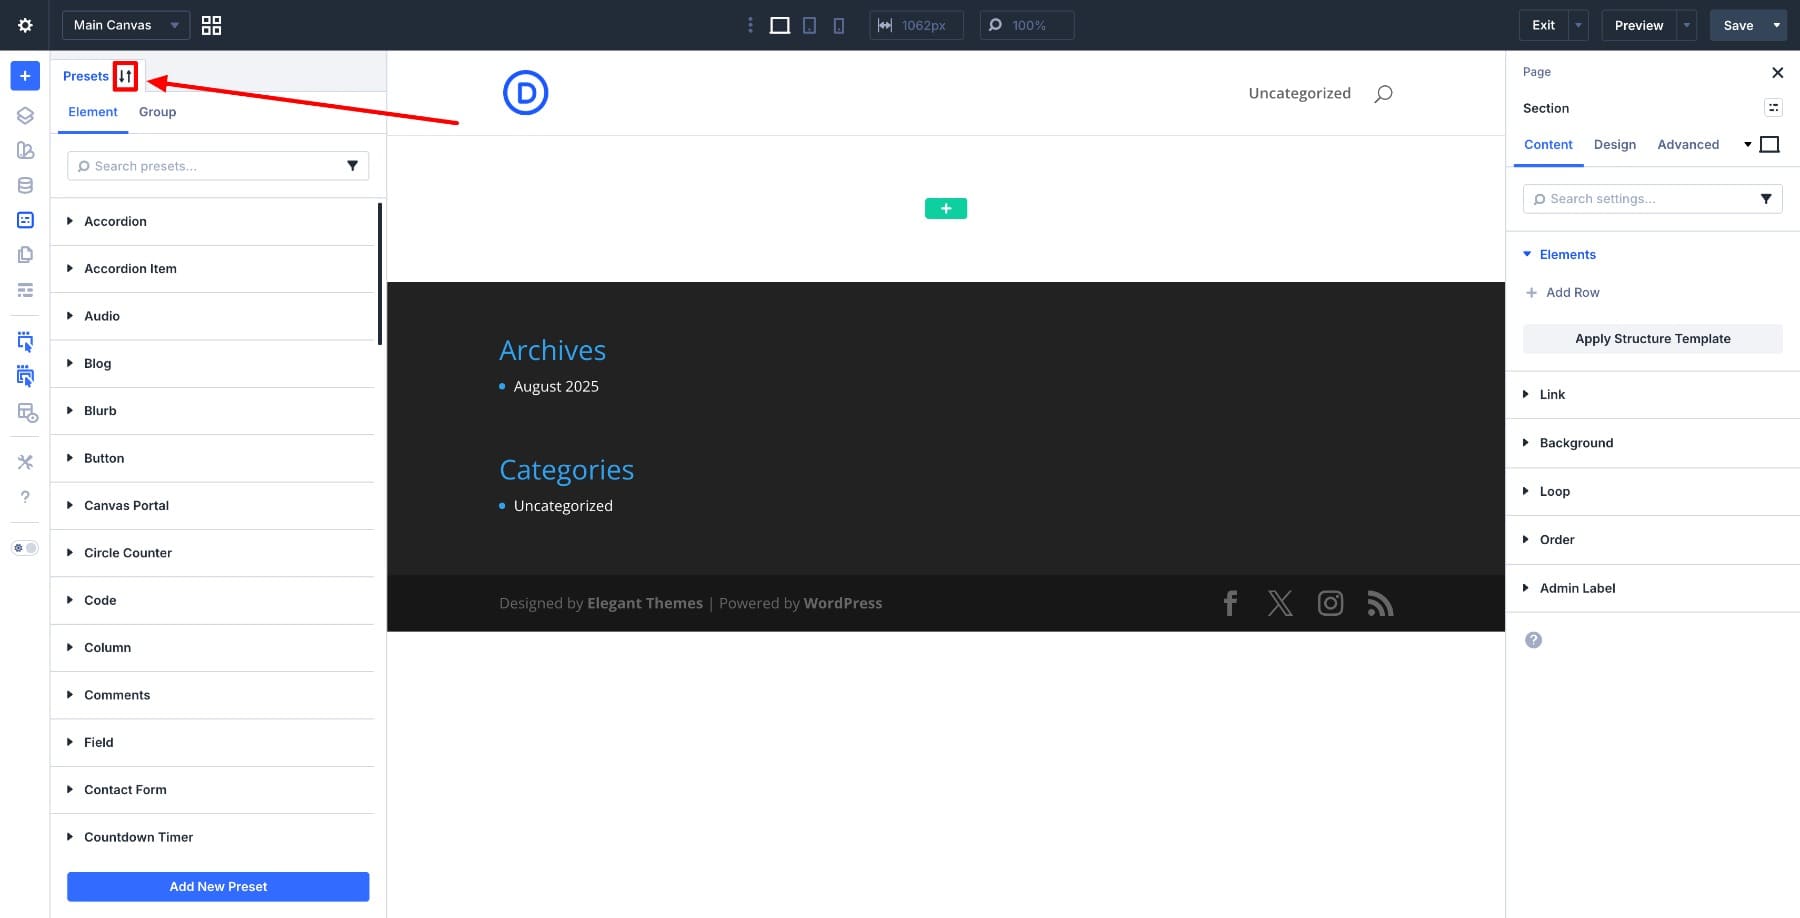Expand the Background settings section

tap(1576, 442)
